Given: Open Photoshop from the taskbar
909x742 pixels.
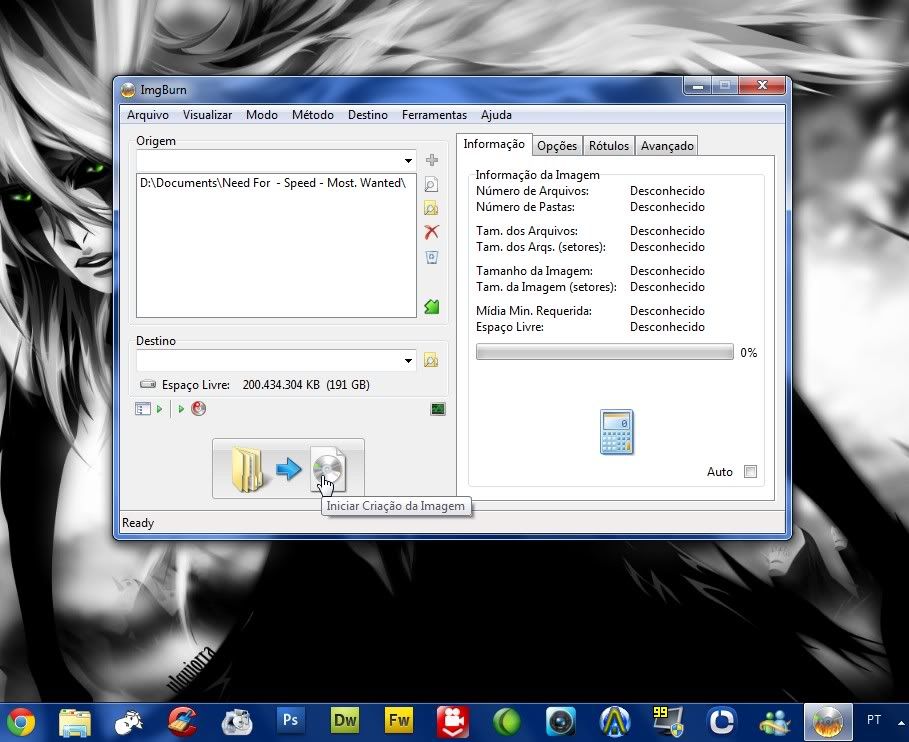Looking at the screenshot, I should click(291, 719).
